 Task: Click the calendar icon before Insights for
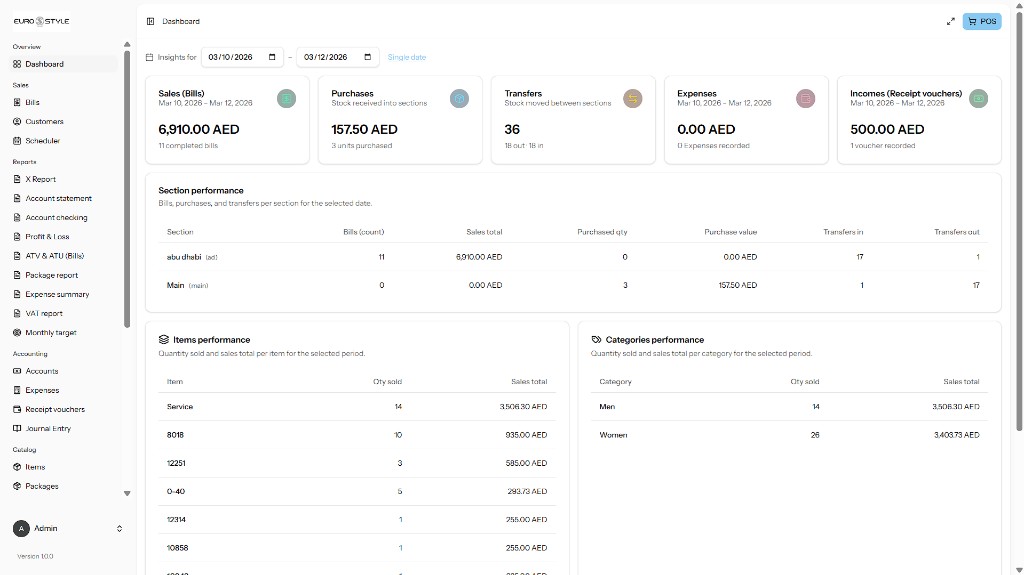point(149,58)
